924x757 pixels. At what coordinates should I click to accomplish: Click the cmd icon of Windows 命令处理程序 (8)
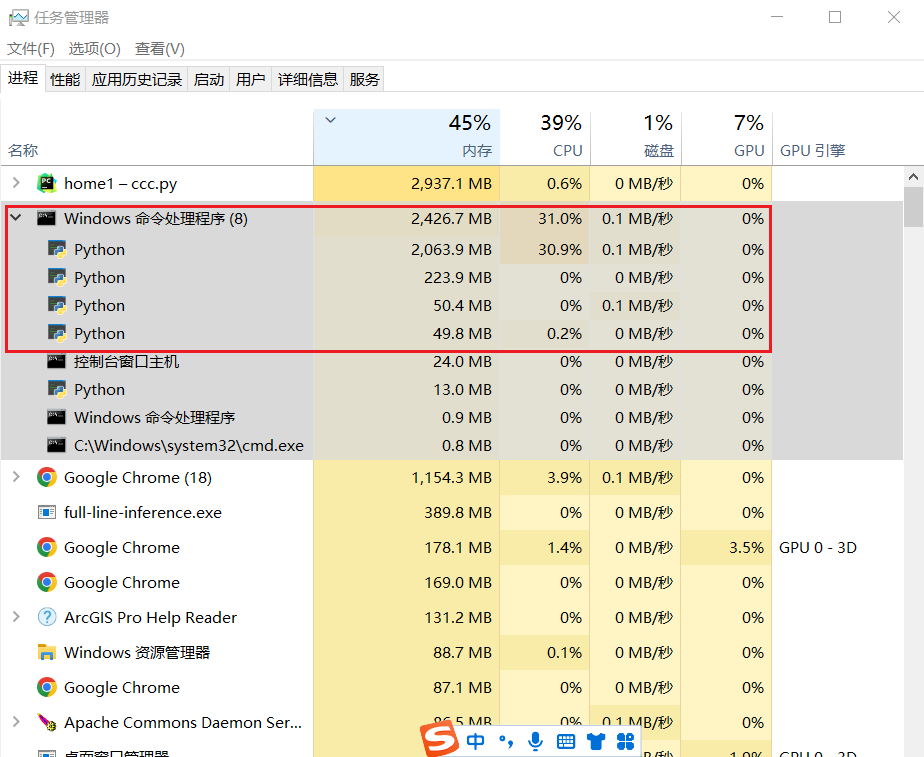point(47,219)
